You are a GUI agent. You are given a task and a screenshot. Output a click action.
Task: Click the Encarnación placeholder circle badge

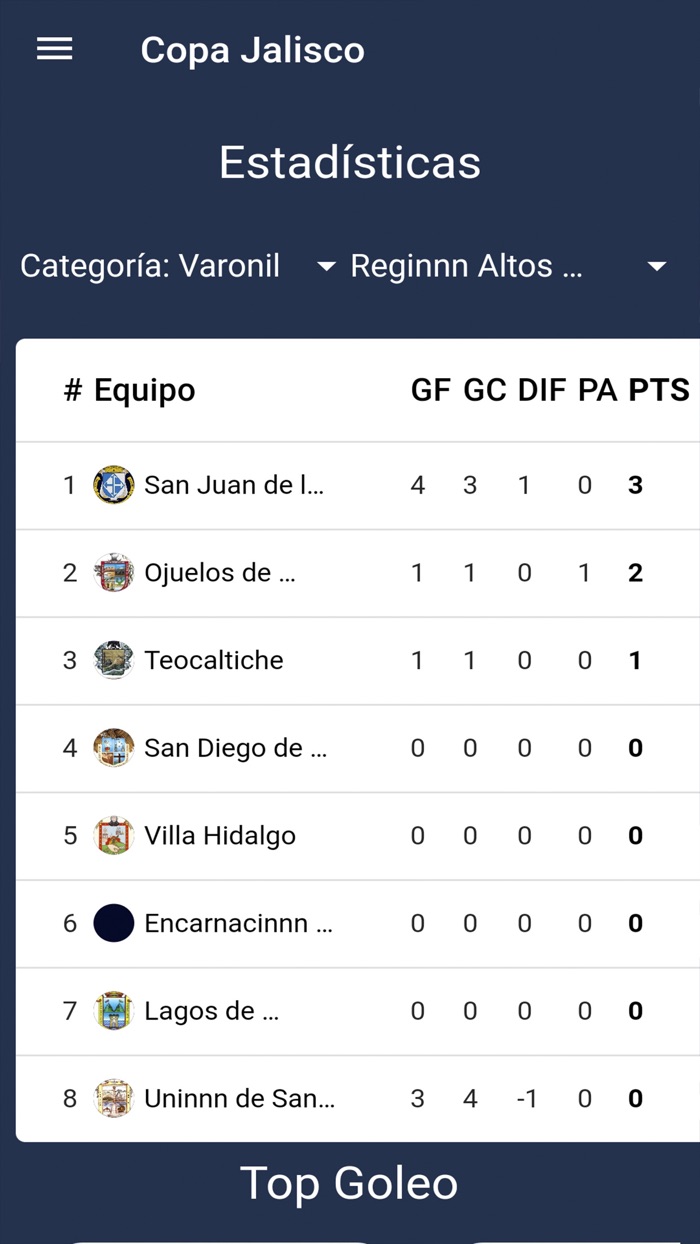pyautogui.click(x=113, y=923)
